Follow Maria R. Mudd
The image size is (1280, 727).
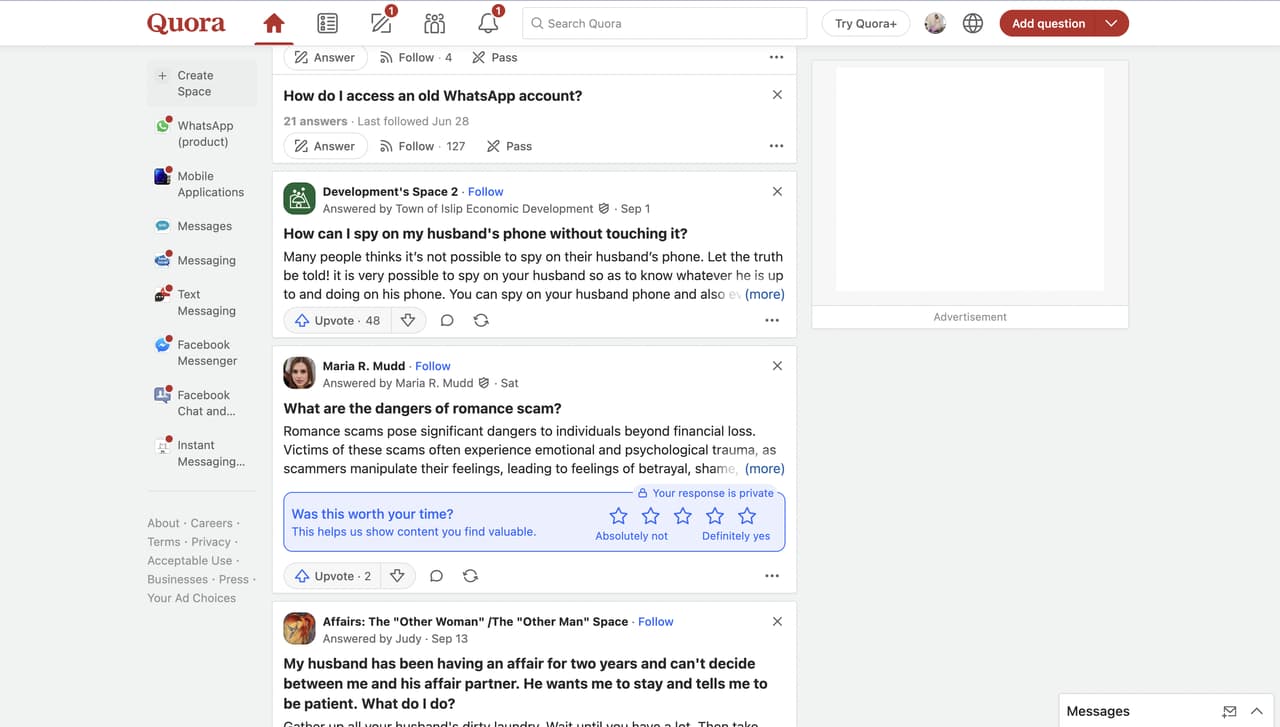[x=433, y=366]
